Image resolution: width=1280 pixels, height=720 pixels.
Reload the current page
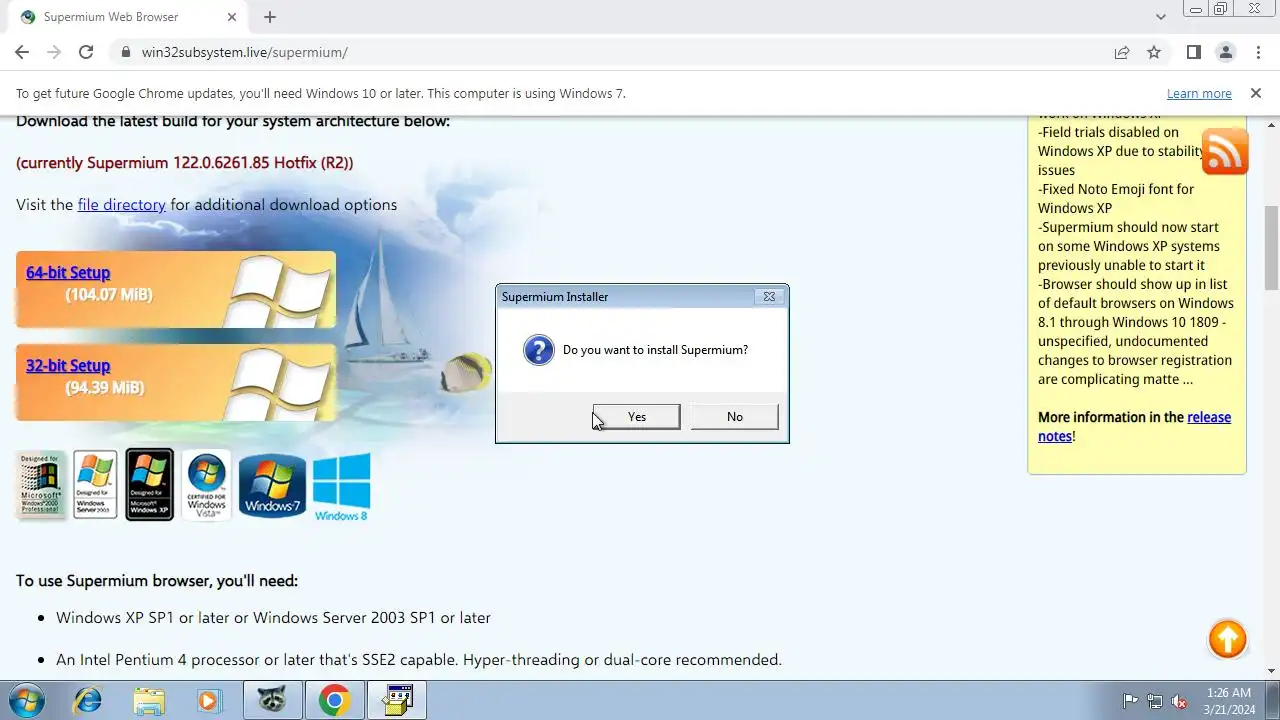(x=86, y=52)
